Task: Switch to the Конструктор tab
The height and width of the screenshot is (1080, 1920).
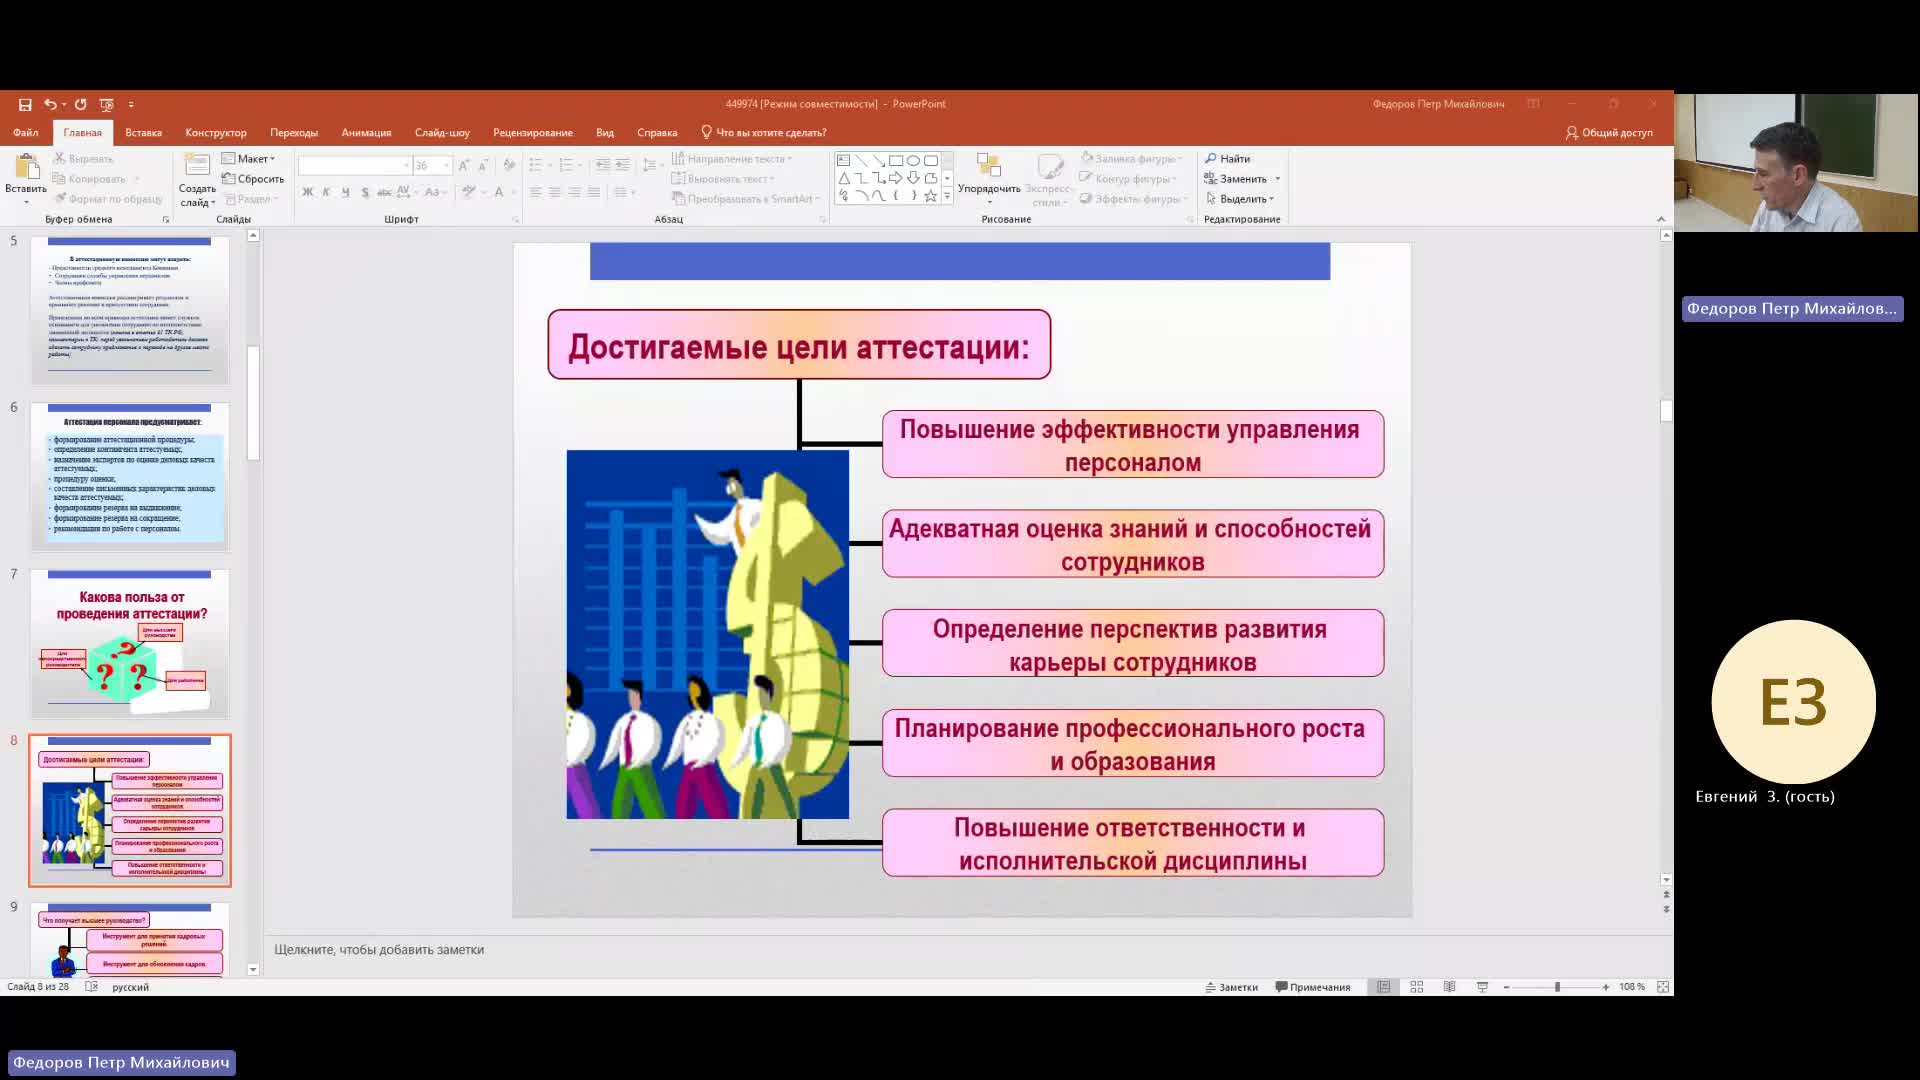Action: (x=216, y=132)
